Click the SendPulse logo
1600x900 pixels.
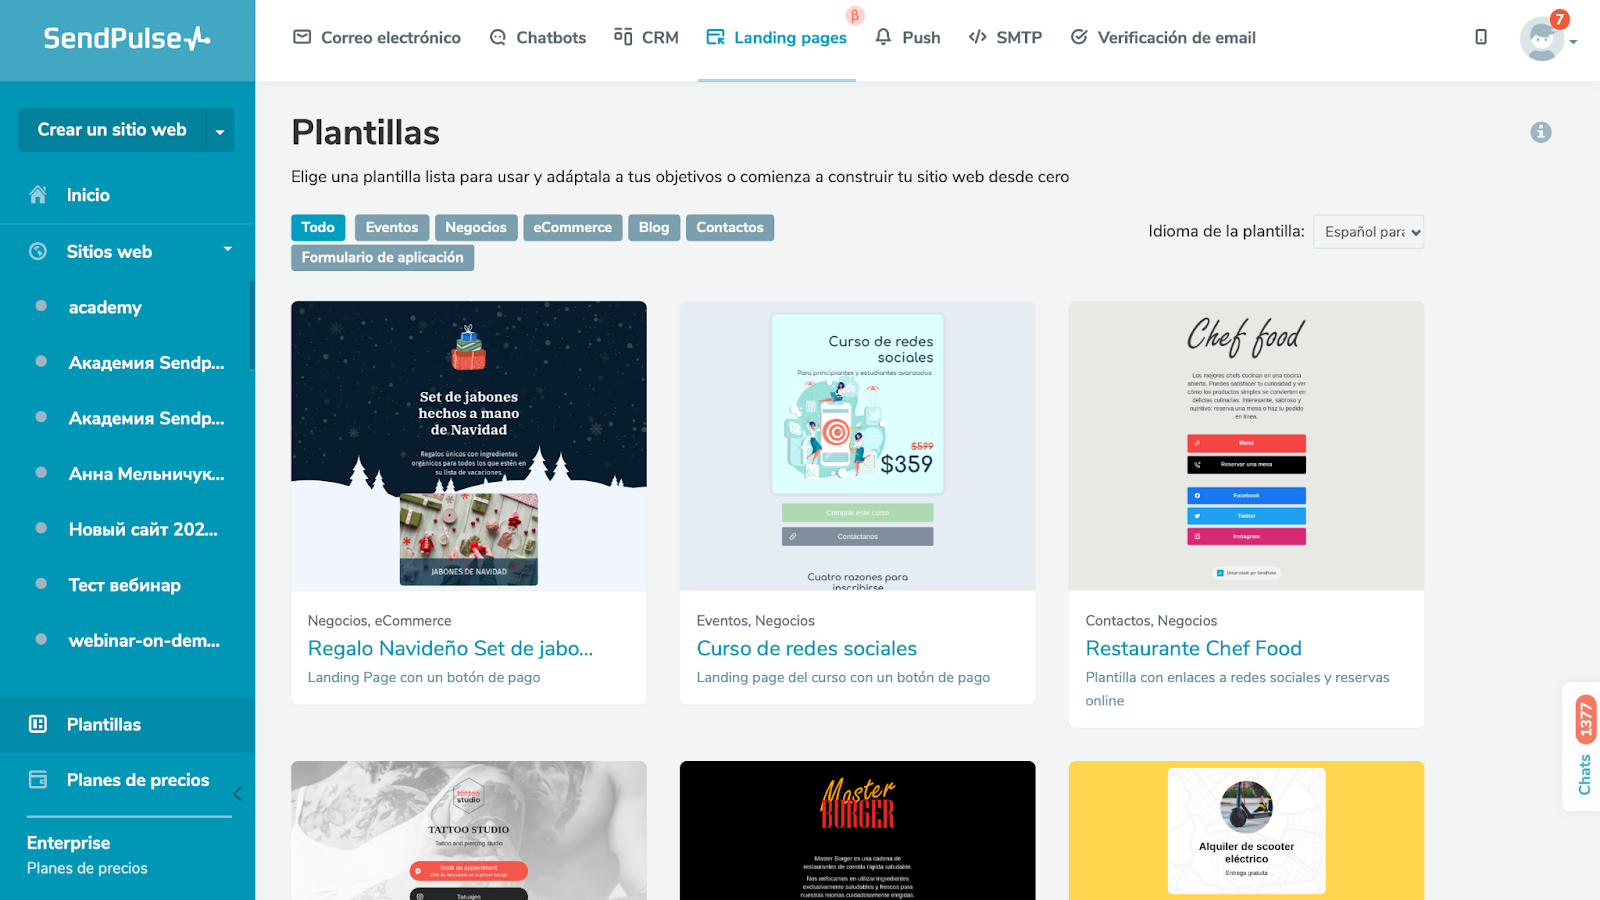[x=127, y=38]
